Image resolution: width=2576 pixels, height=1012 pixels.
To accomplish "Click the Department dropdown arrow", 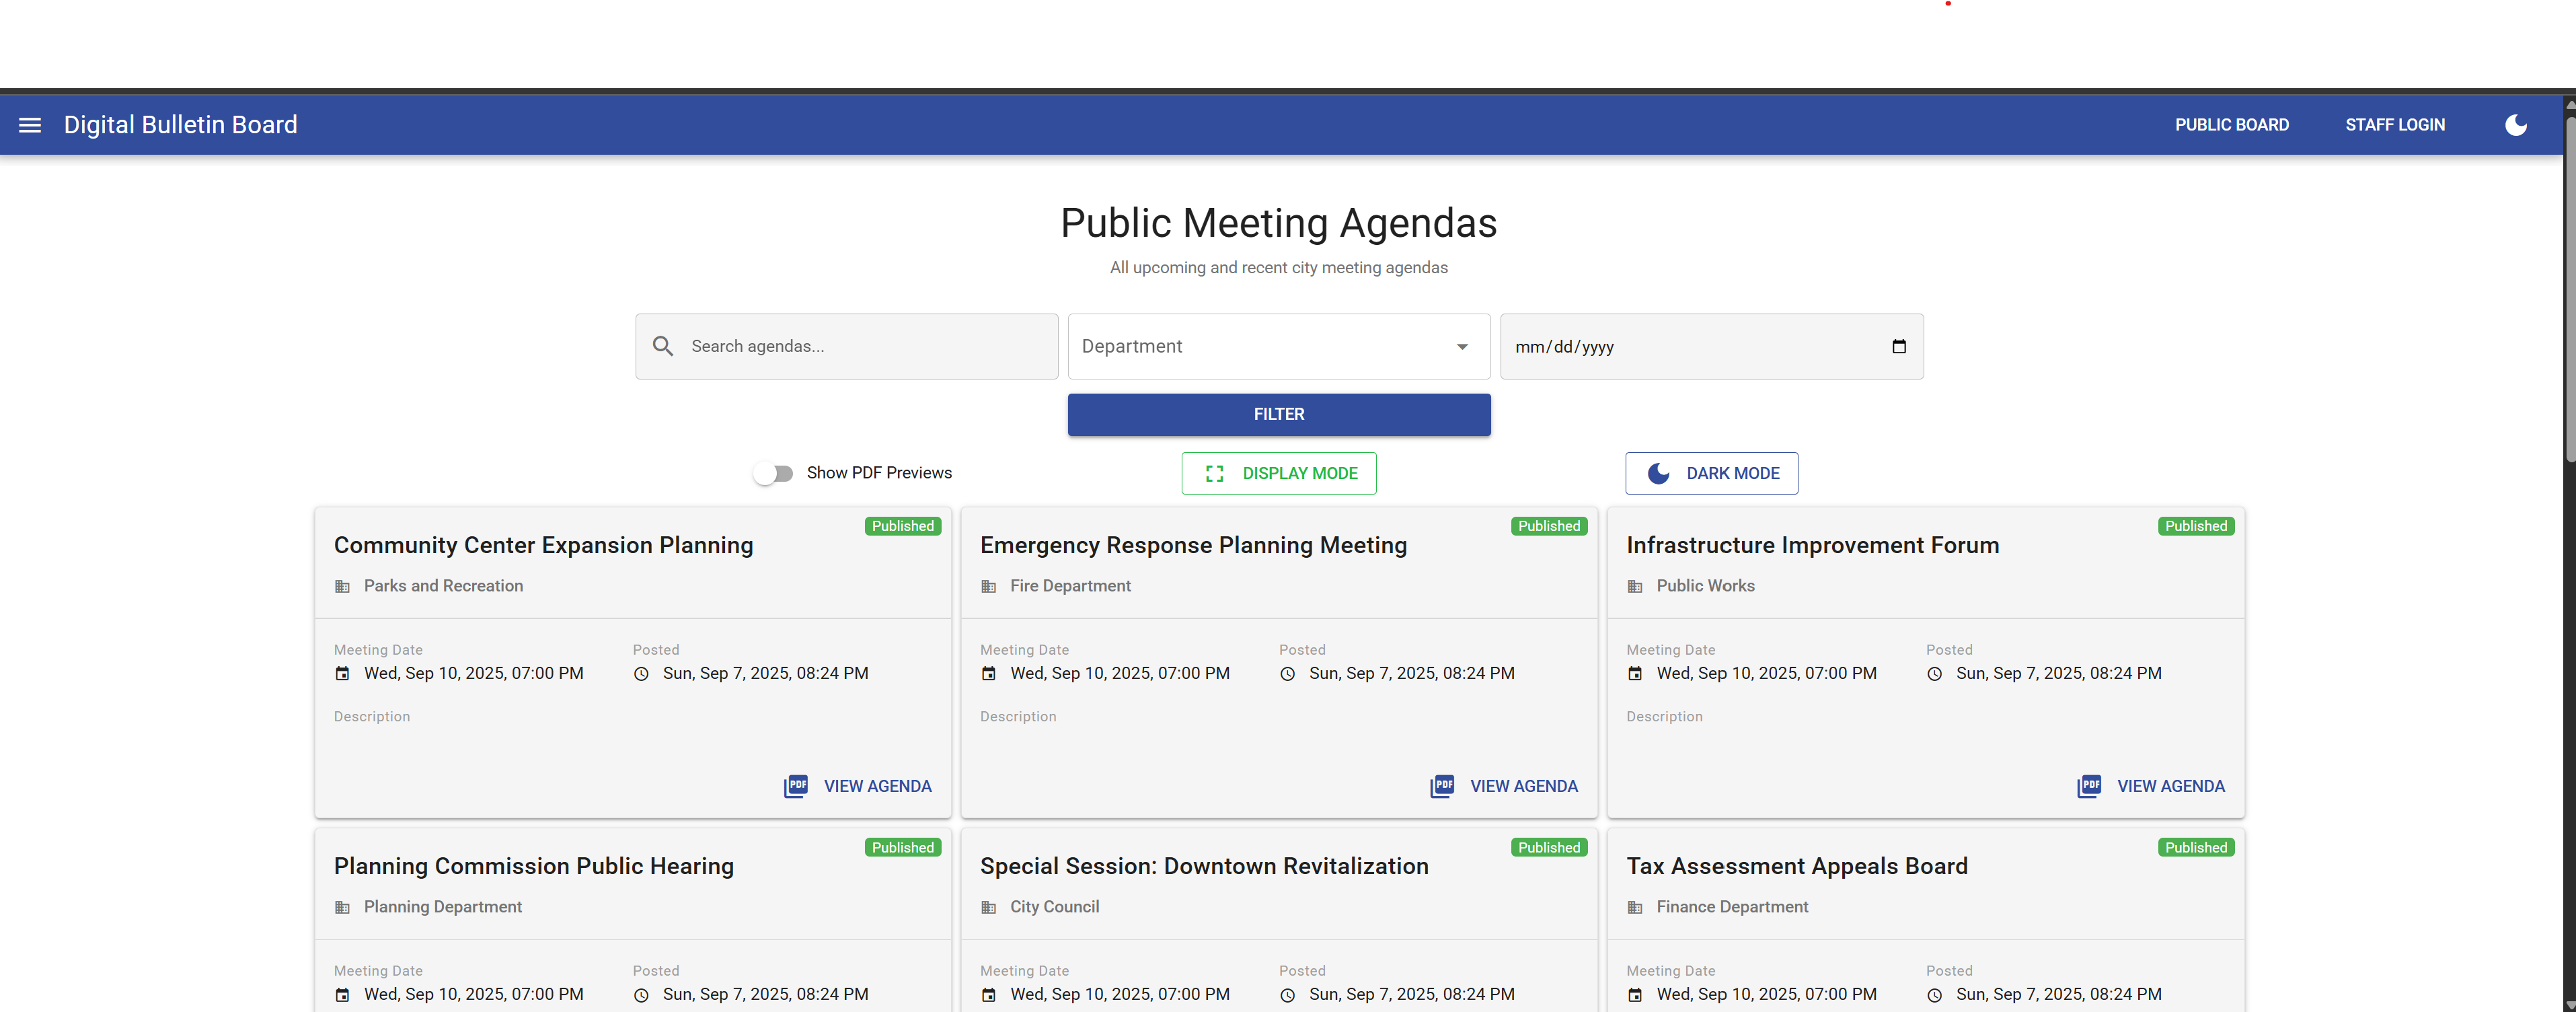I will click(1462, 347).
